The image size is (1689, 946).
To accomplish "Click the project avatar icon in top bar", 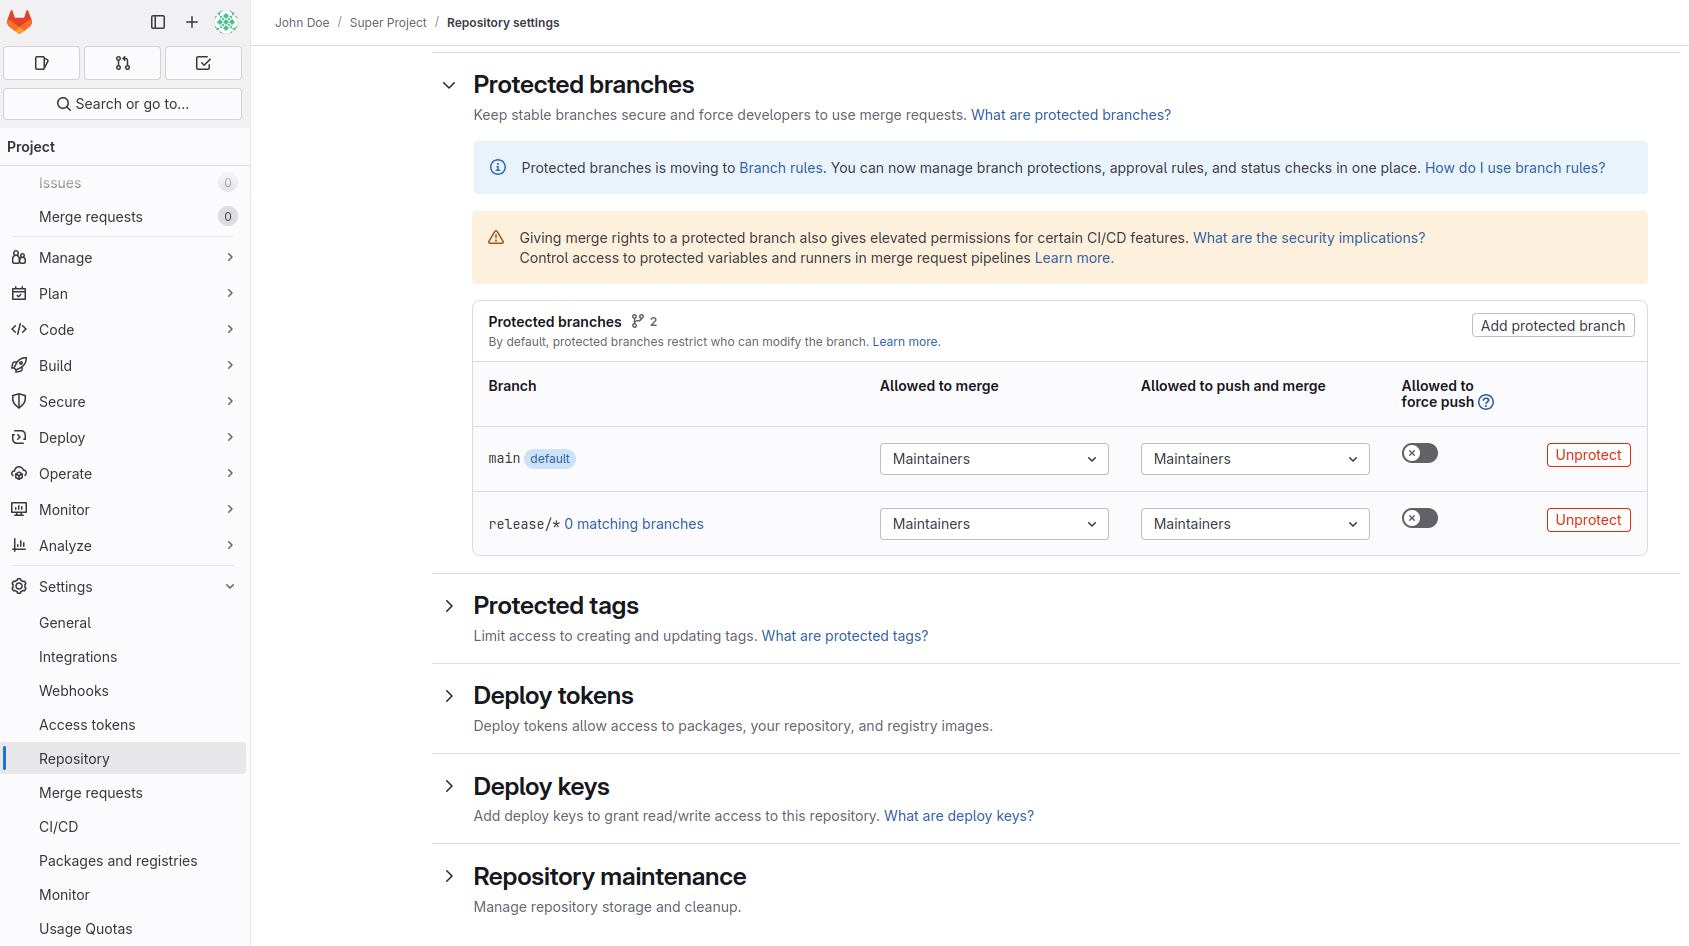I will (226, 21).
